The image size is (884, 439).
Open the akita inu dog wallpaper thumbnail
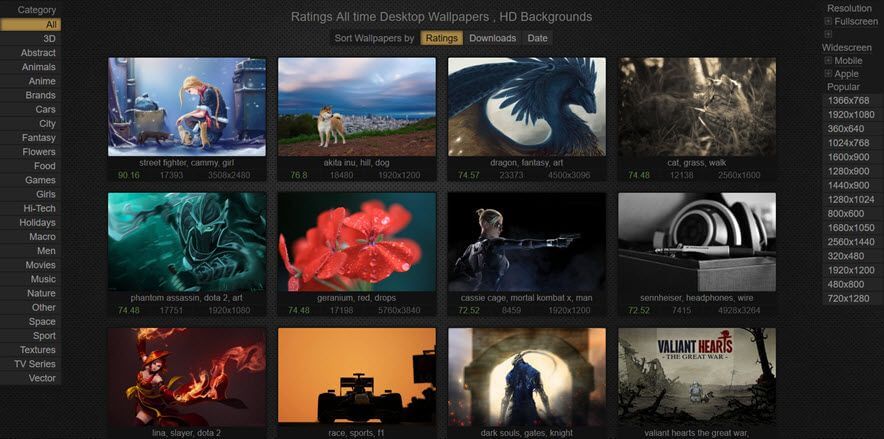tap(357, 107)
